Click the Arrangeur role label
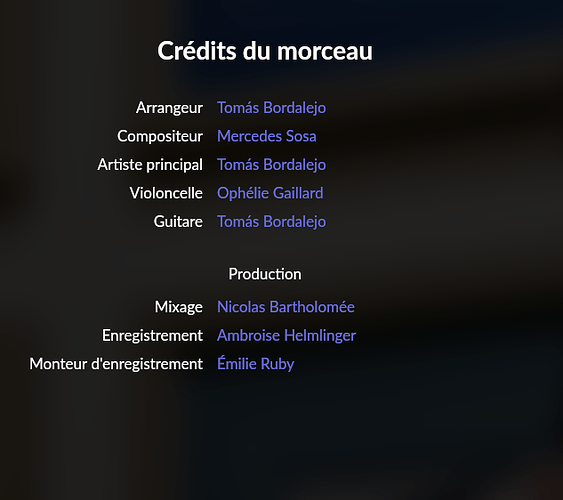563x500 pixels. point(169,108)
